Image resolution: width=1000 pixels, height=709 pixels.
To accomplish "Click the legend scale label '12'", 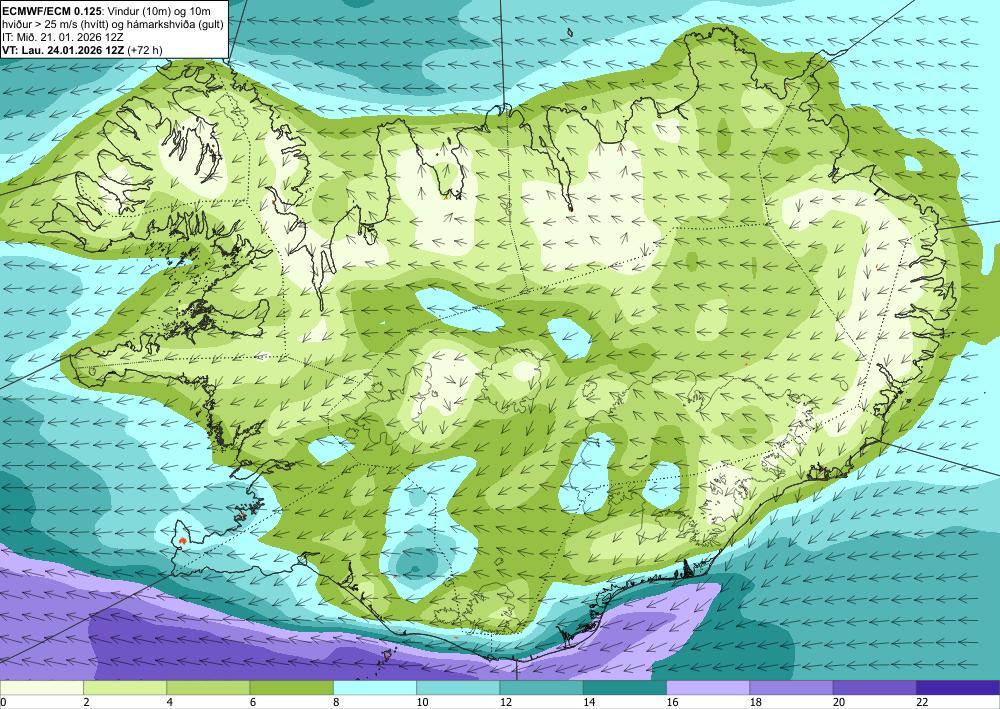I will (506, 702).
